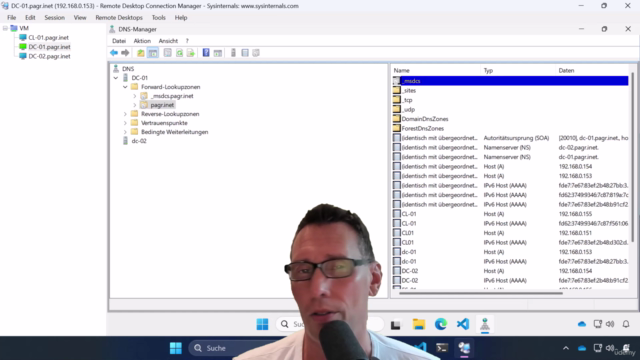Click the record list vertical scrollbar

click(x=633, y=157)
